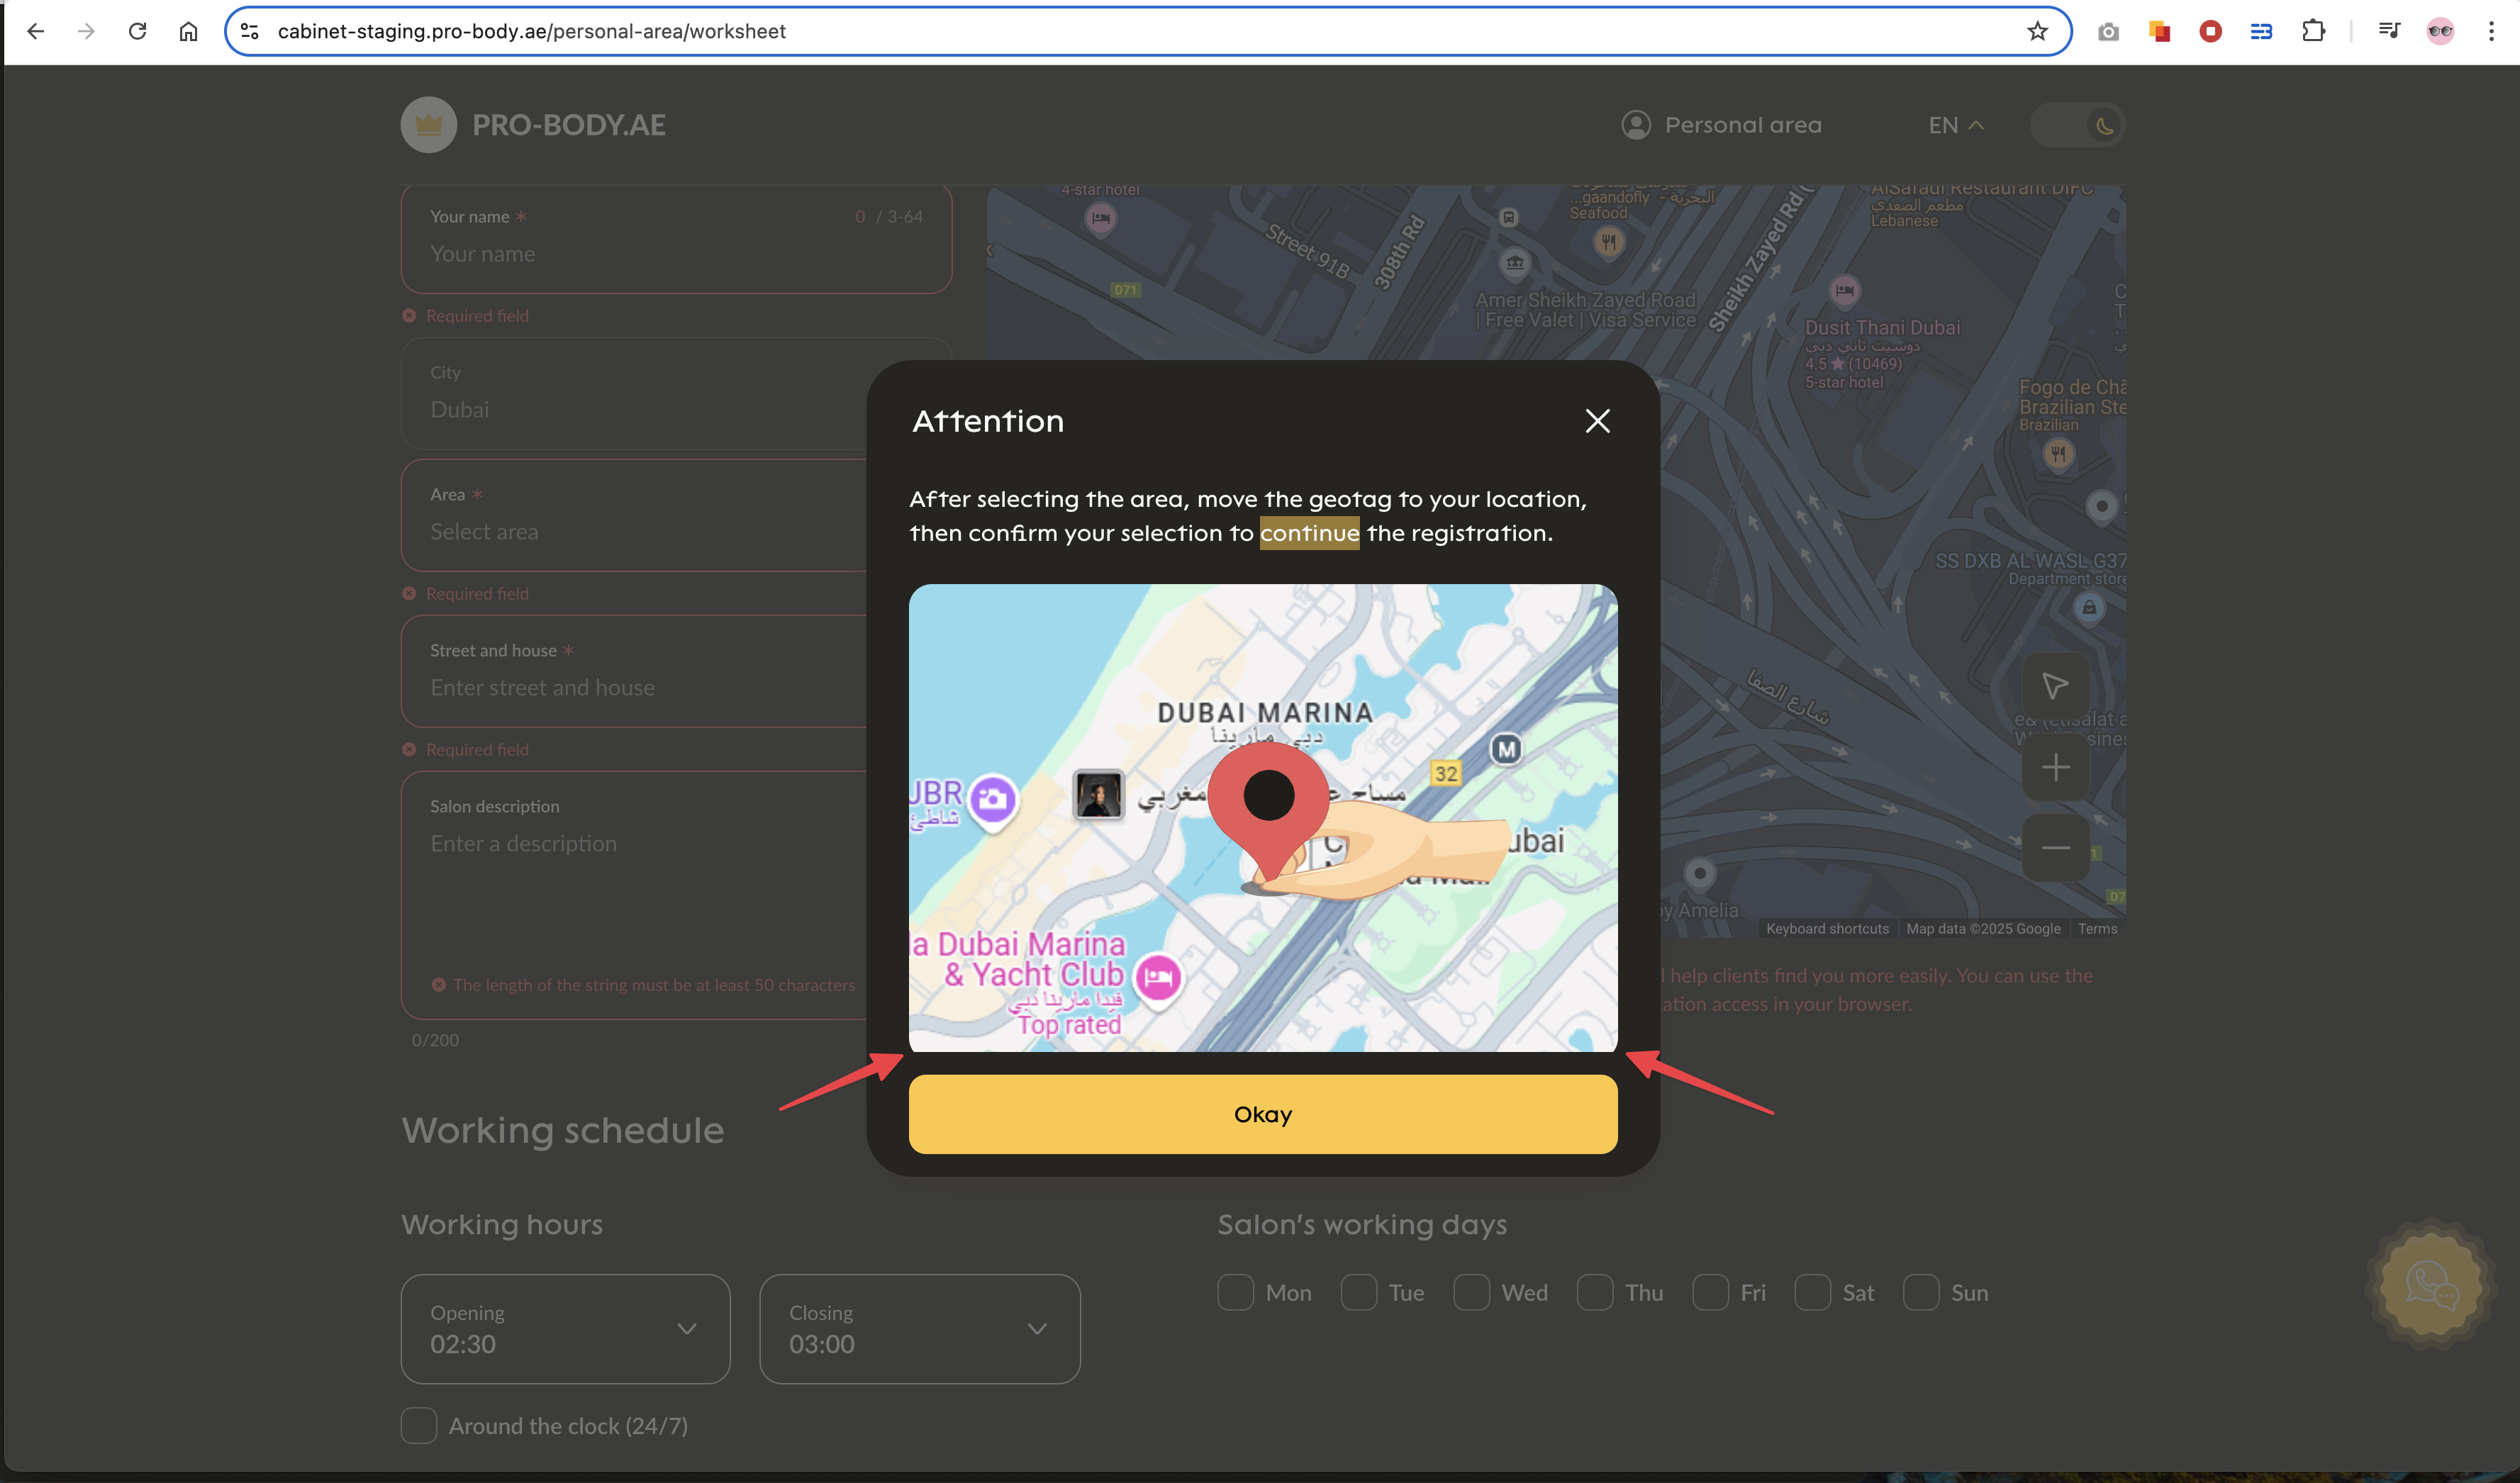Click the locate-me arrow icon on map
The image size is (2520, 1483).
2055,686
